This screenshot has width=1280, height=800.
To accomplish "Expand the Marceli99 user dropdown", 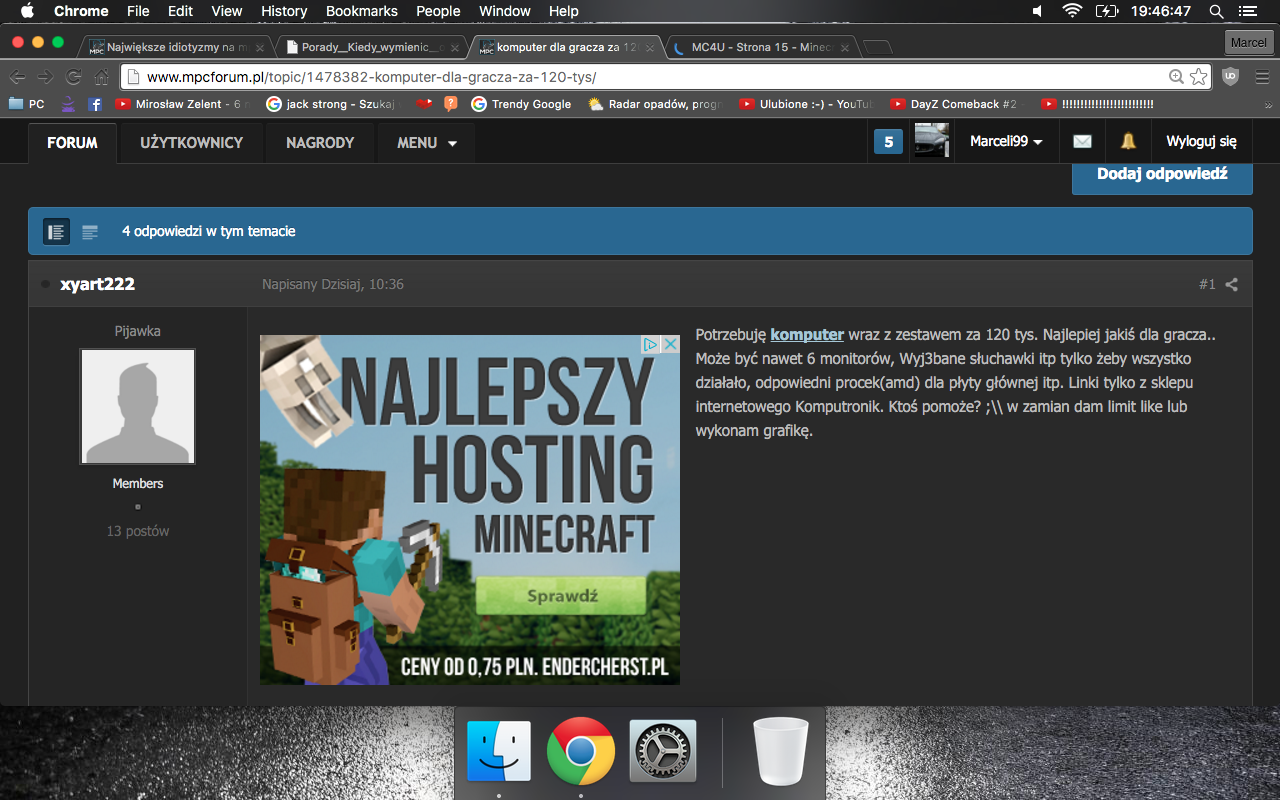I will pyautogui.click(x=1006, y=142).
